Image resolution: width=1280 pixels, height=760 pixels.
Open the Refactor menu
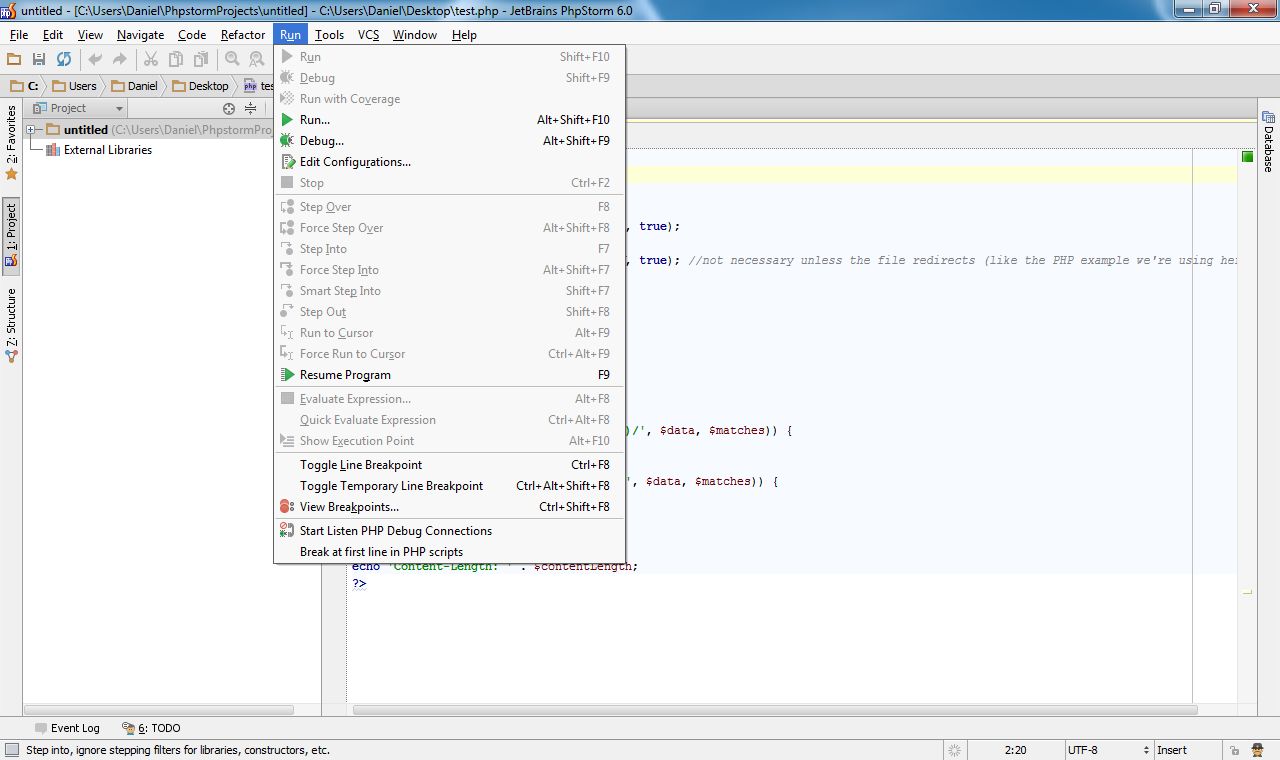pyautogui.click(x=243, y=35)
